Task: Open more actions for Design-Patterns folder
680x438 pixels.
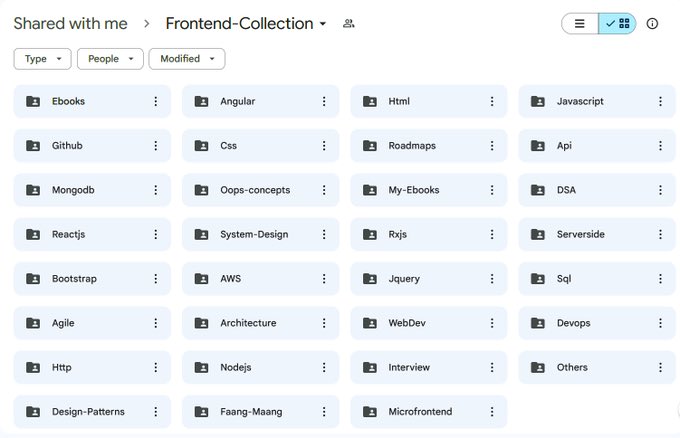Action: 156,412
